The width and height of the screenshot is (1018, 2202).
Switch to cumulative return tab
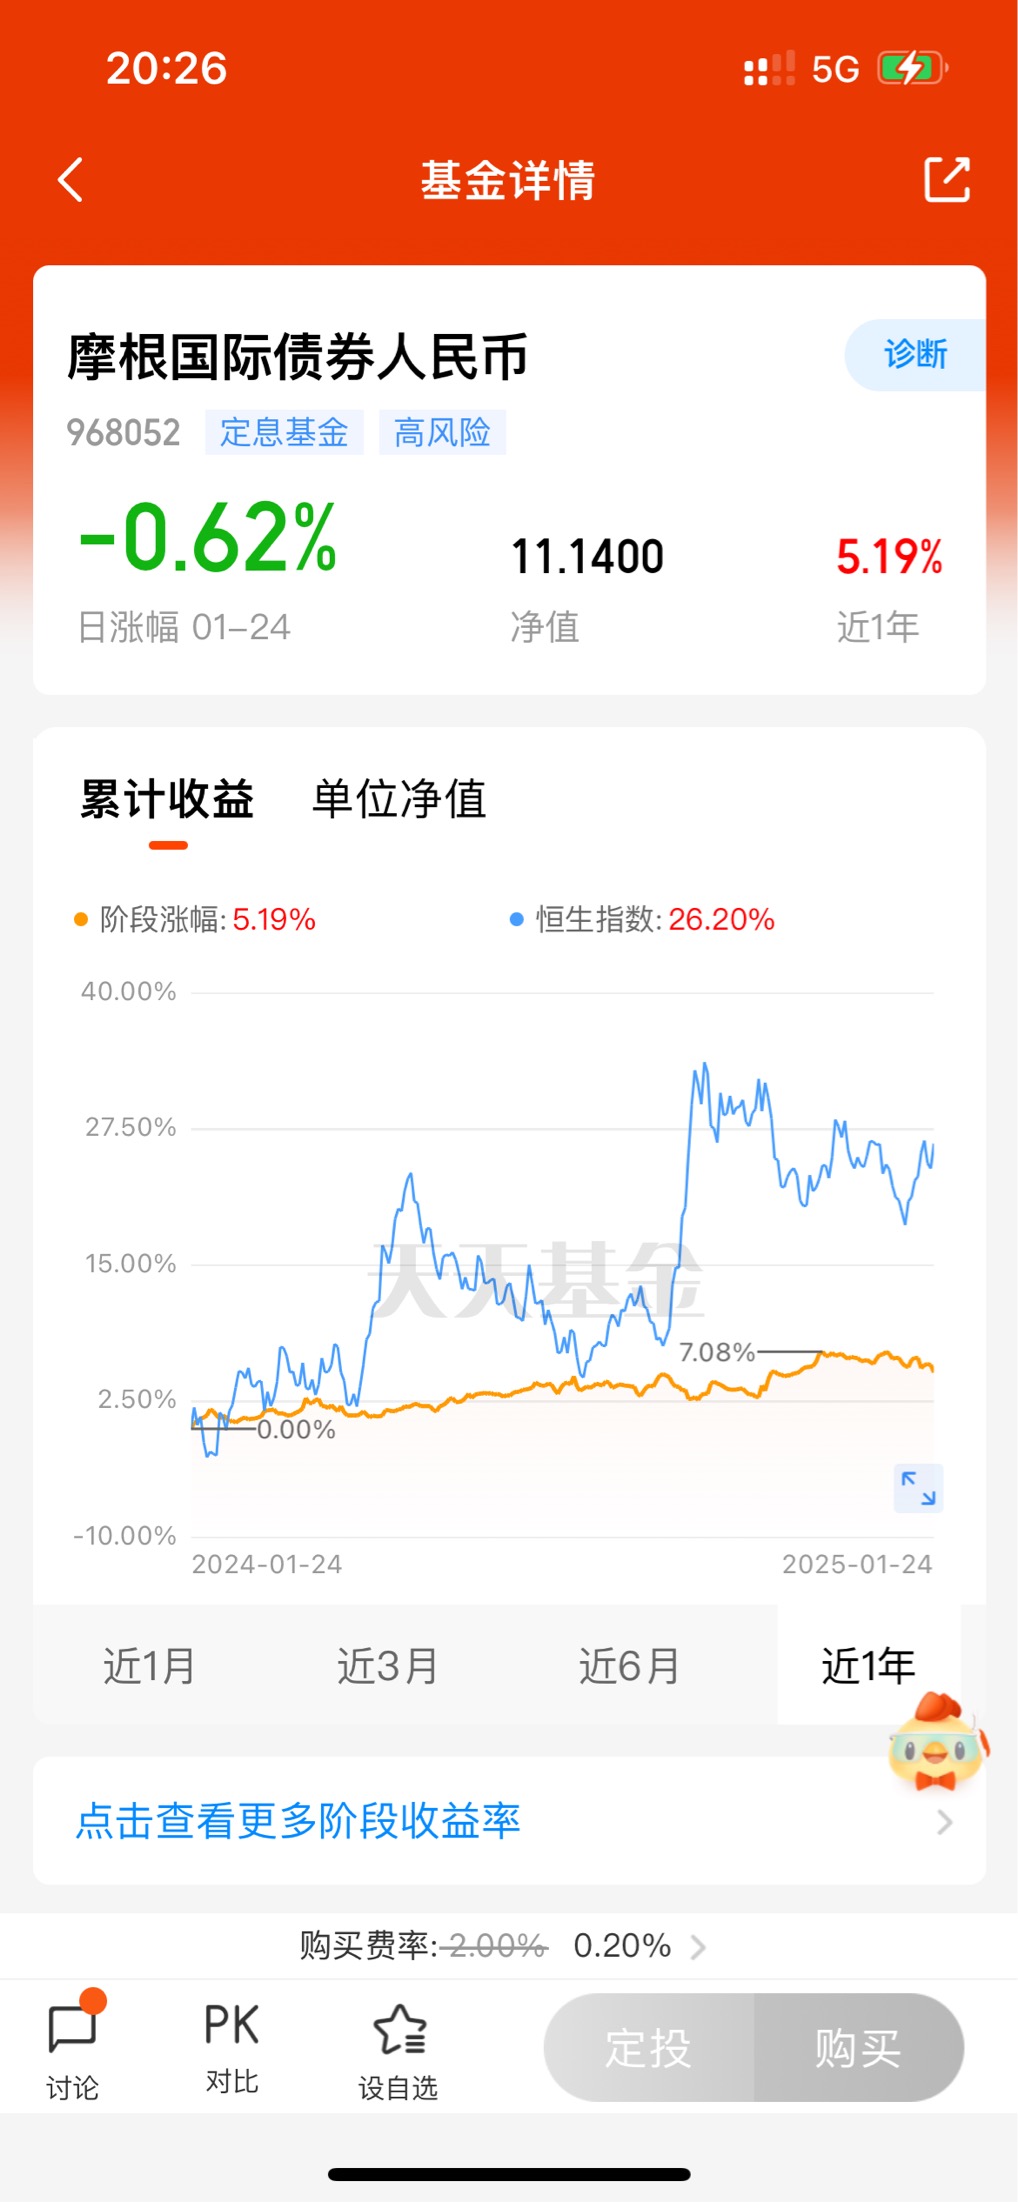[x=167, y=800]
